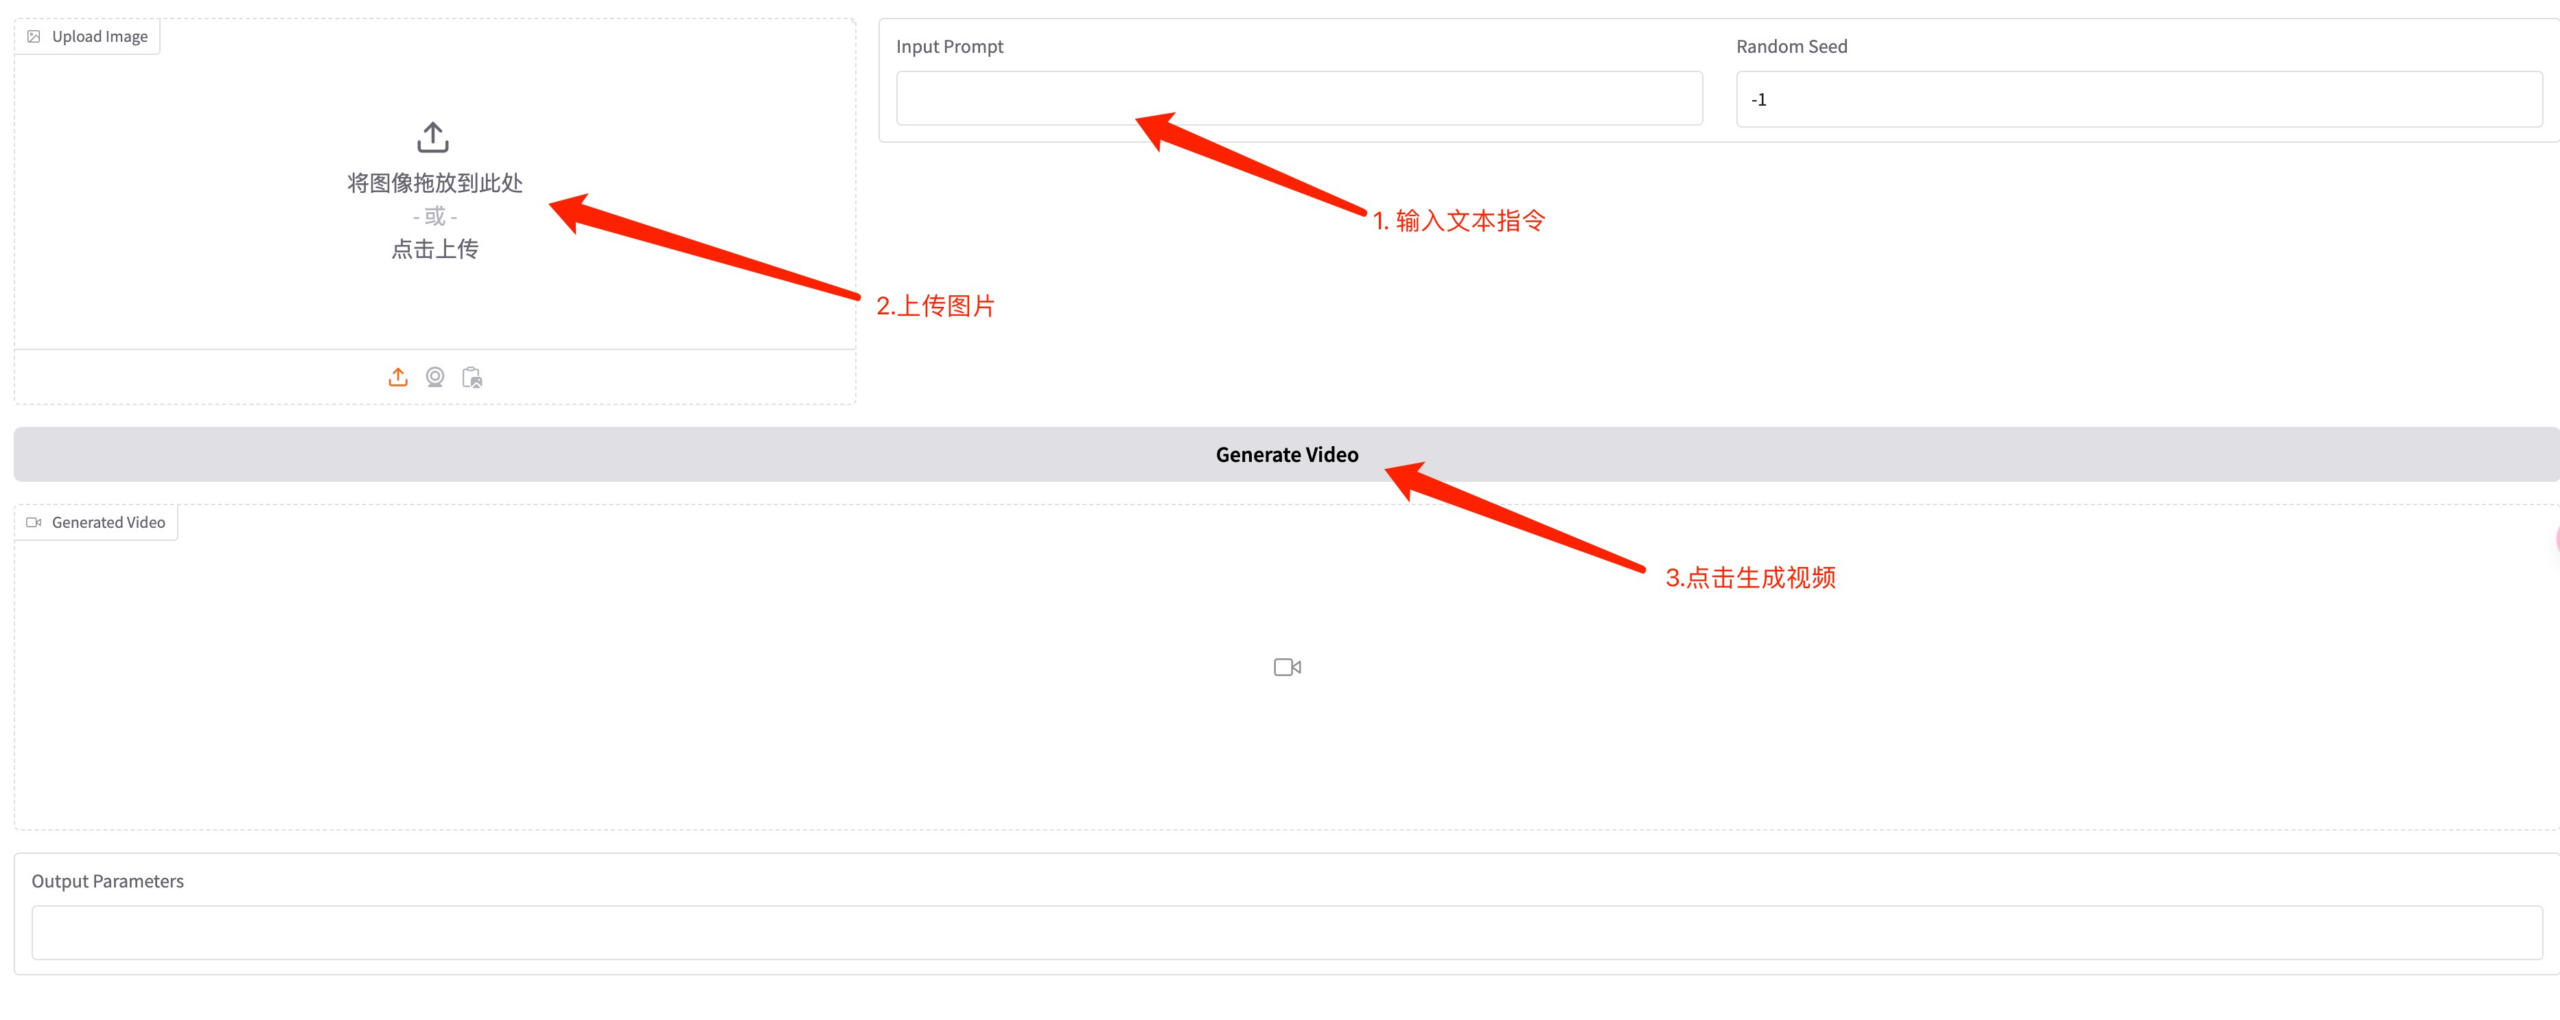Focus the Input Prompt text field

pos(1298,98)
